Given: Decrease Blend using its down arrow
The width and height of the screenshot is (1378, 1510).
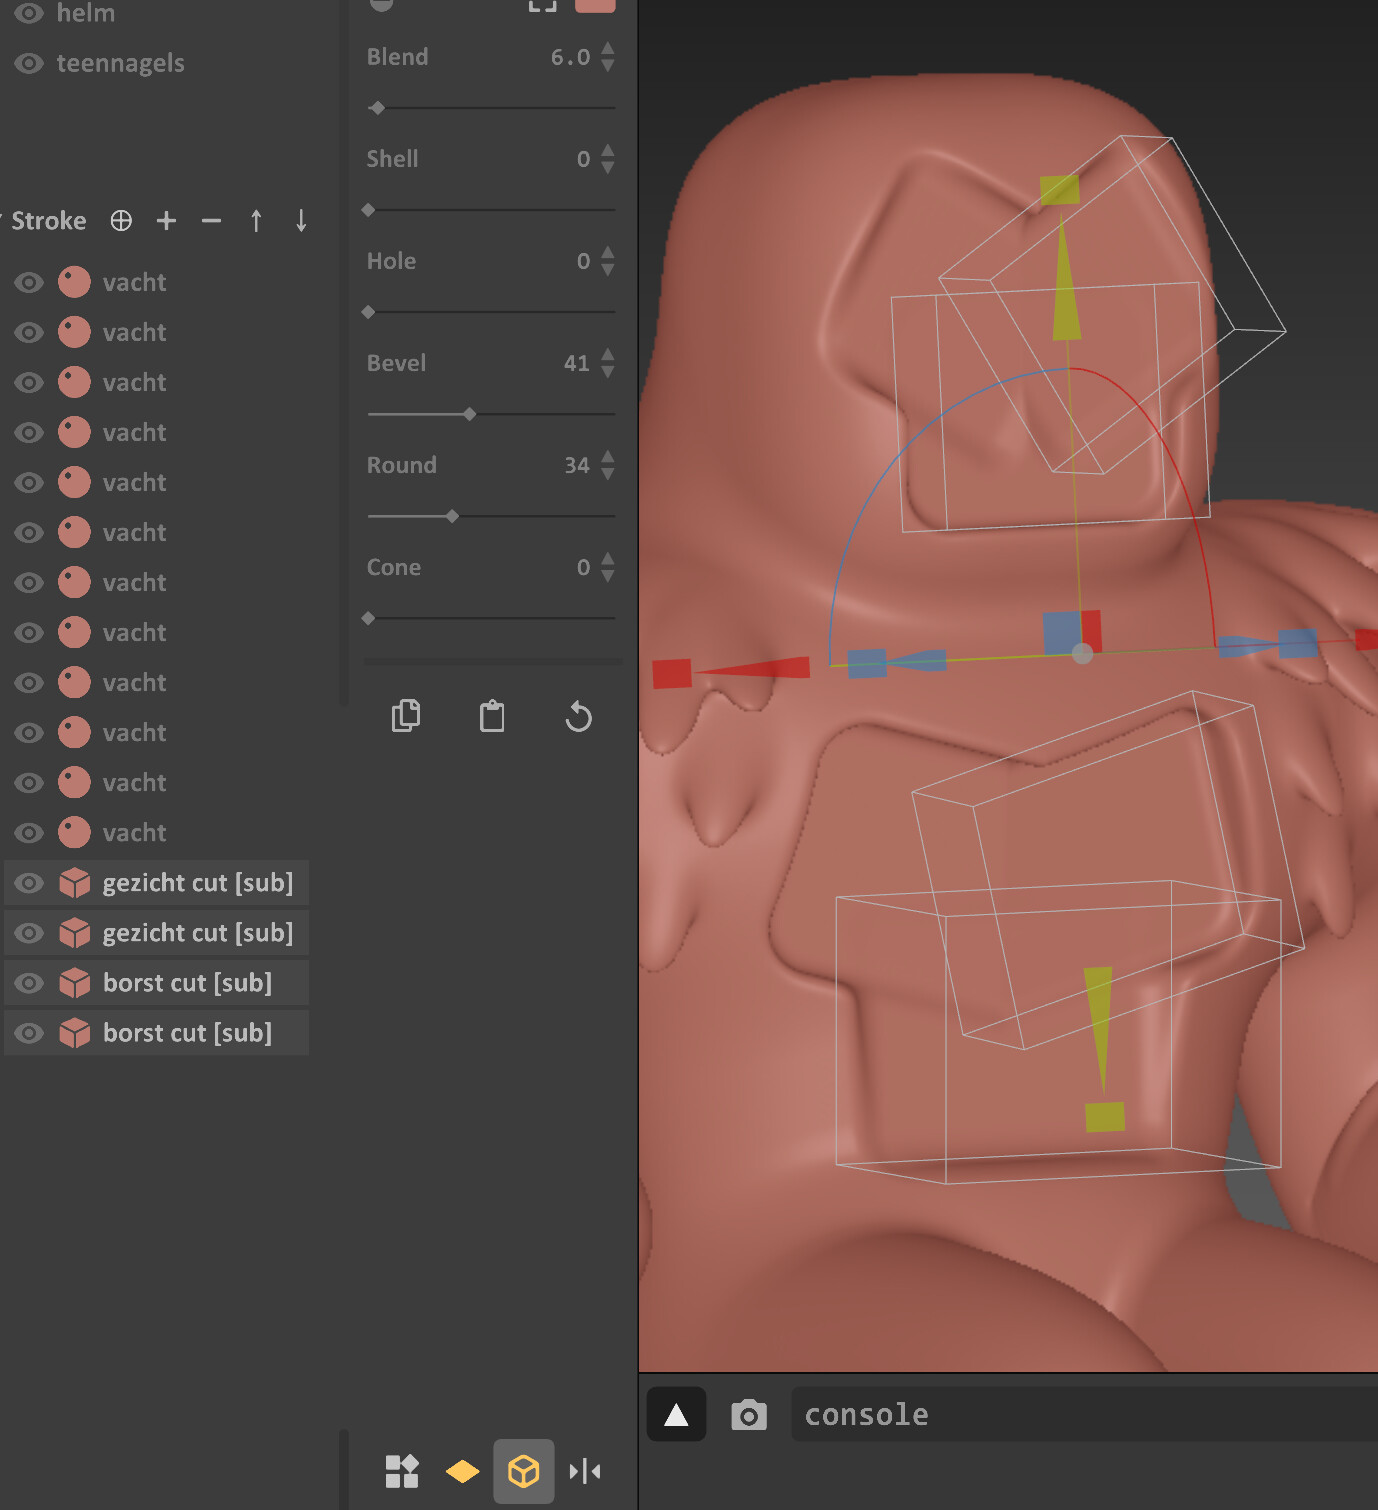Looking at the screenshot, I should coord(608,66).
